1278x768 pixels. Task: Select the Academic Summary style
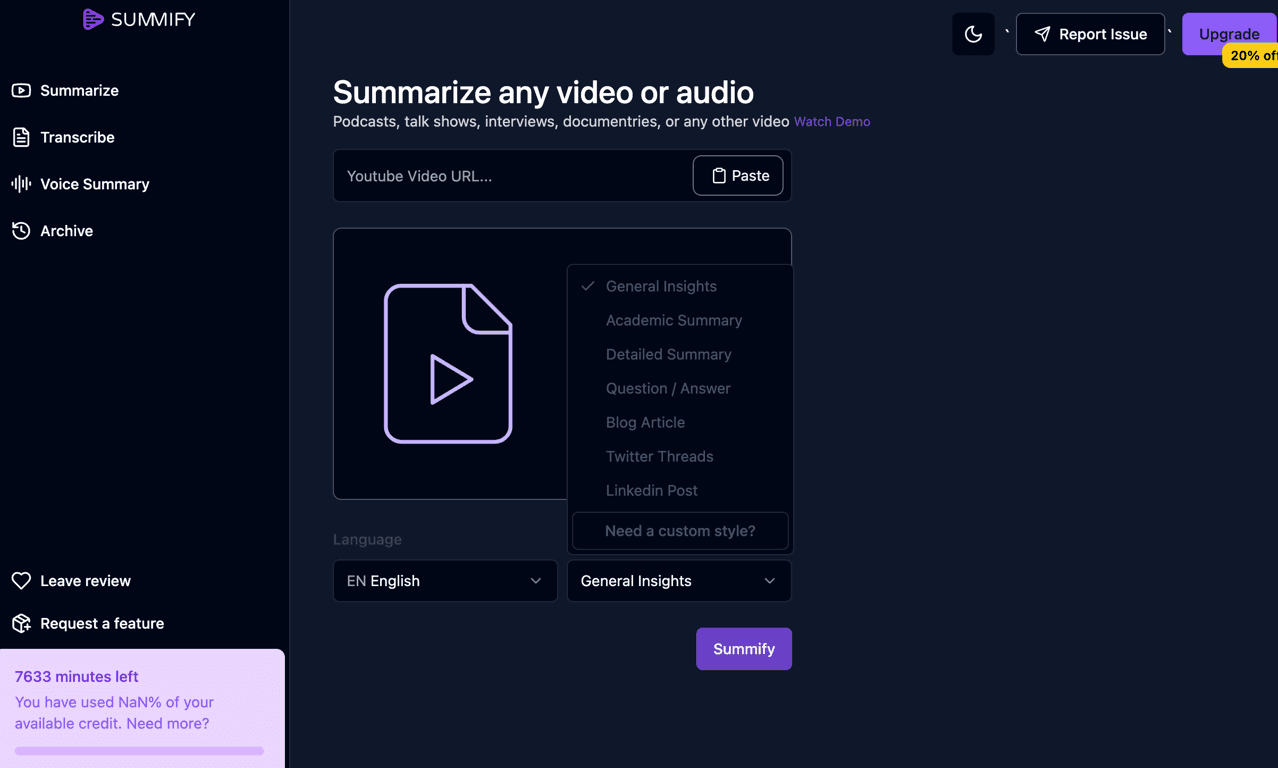tap(674, 320)
